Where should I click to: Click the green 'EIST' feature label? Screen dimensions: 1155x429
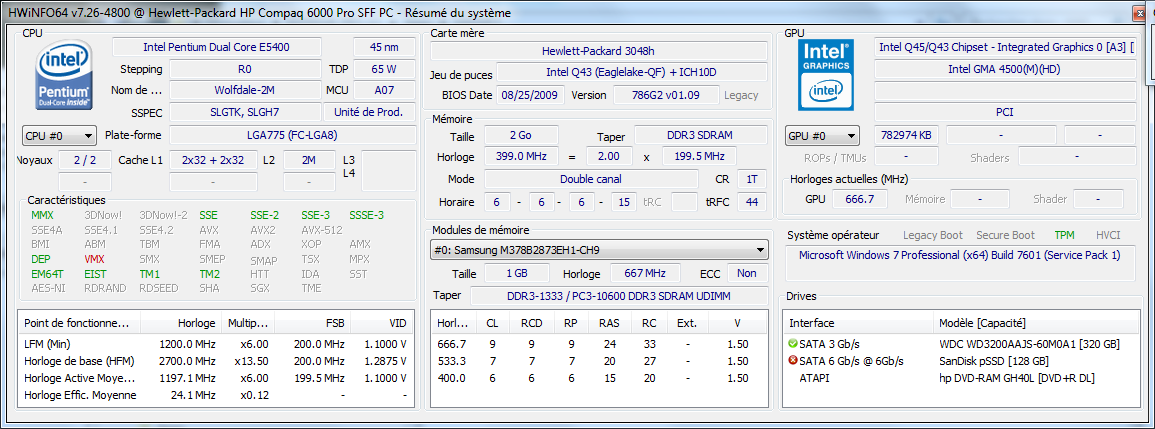95,273
